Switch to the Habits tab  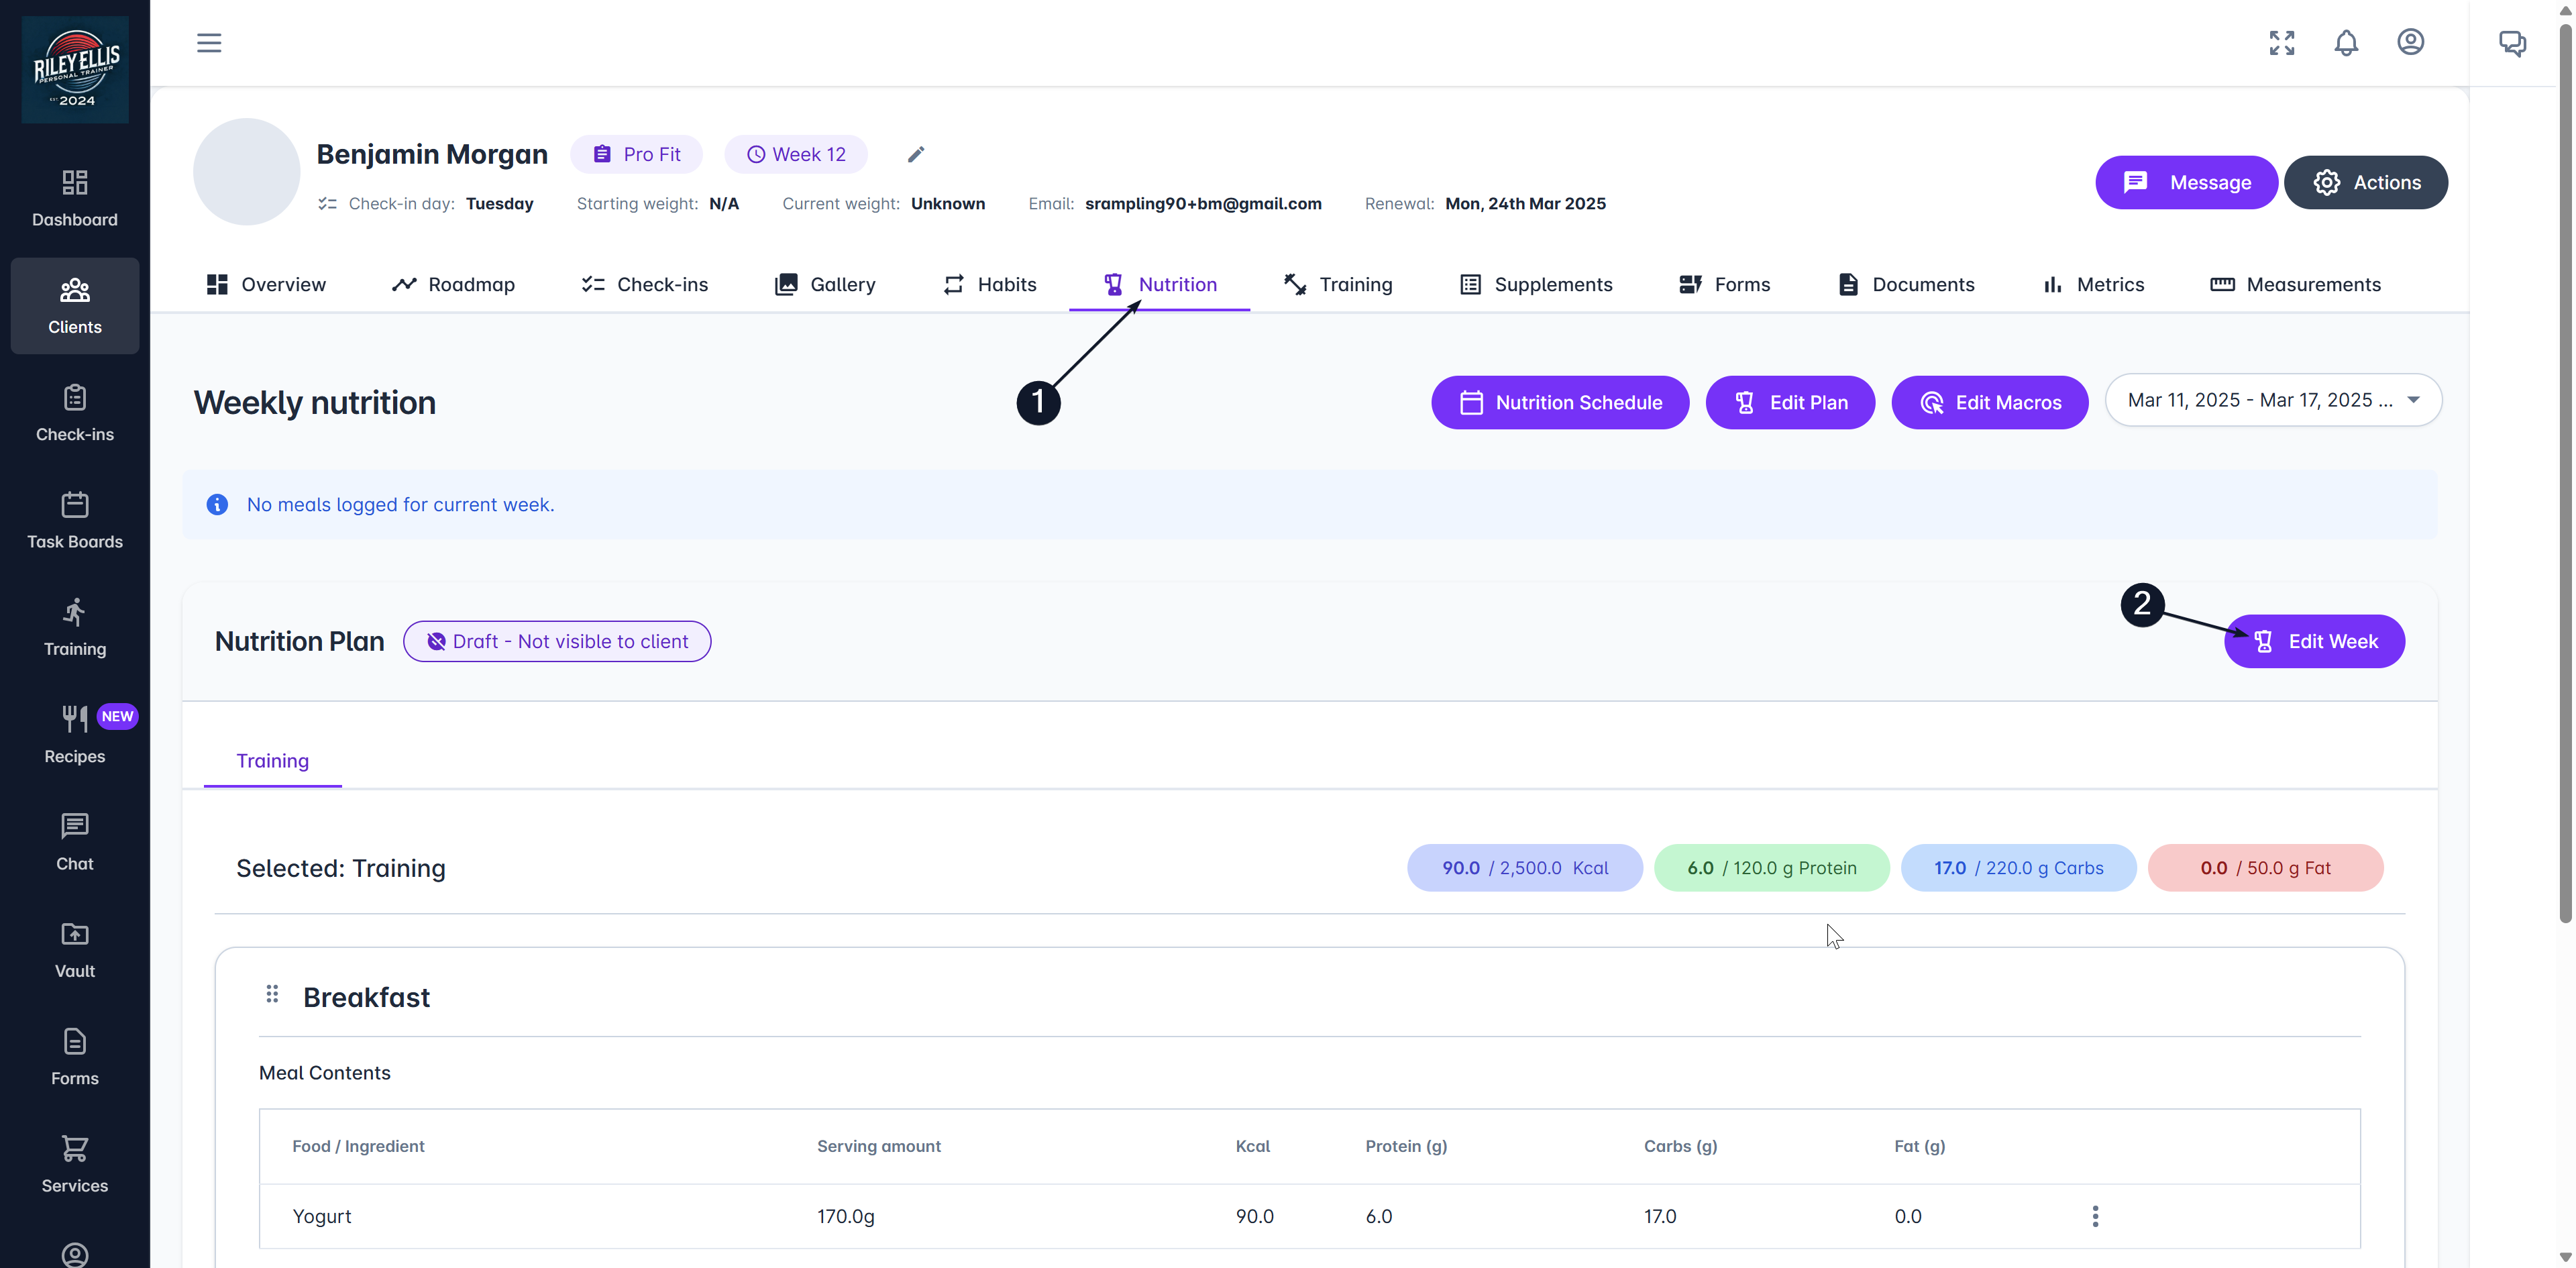(x=989, y=284)
